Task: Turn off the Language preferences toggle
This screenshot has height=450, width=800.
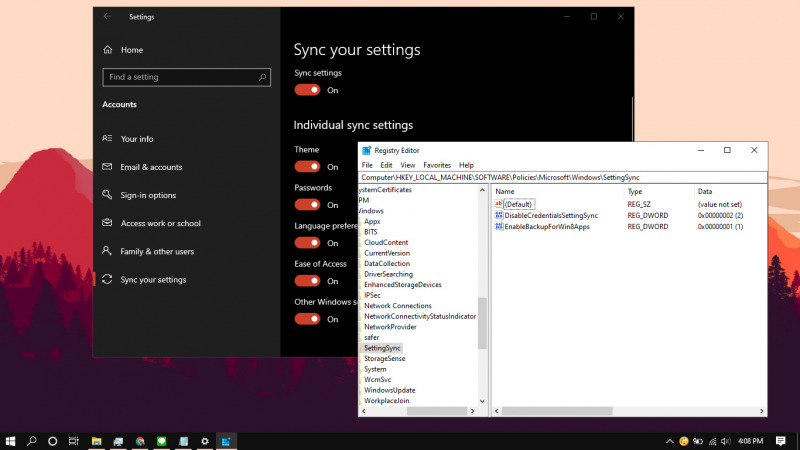Action: coord(307,242)
